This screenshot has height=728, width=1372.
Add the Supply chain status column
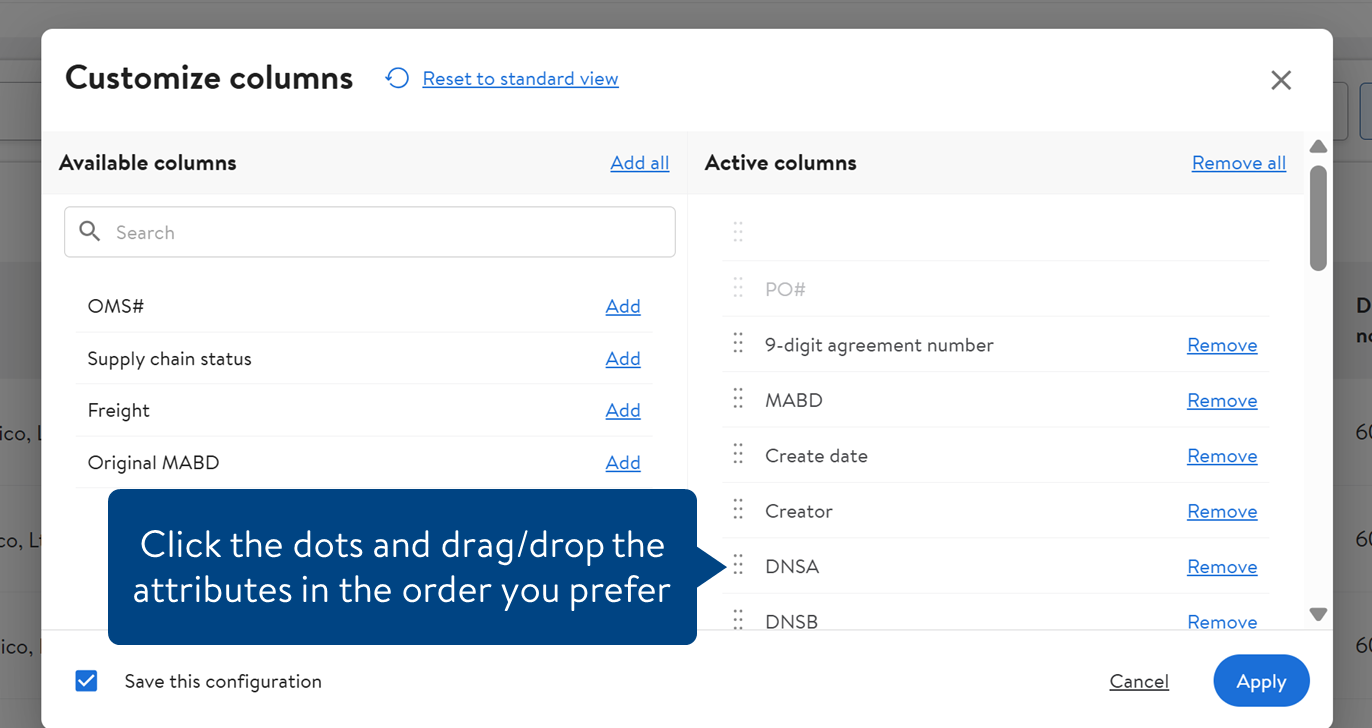[x=623, y=359]
